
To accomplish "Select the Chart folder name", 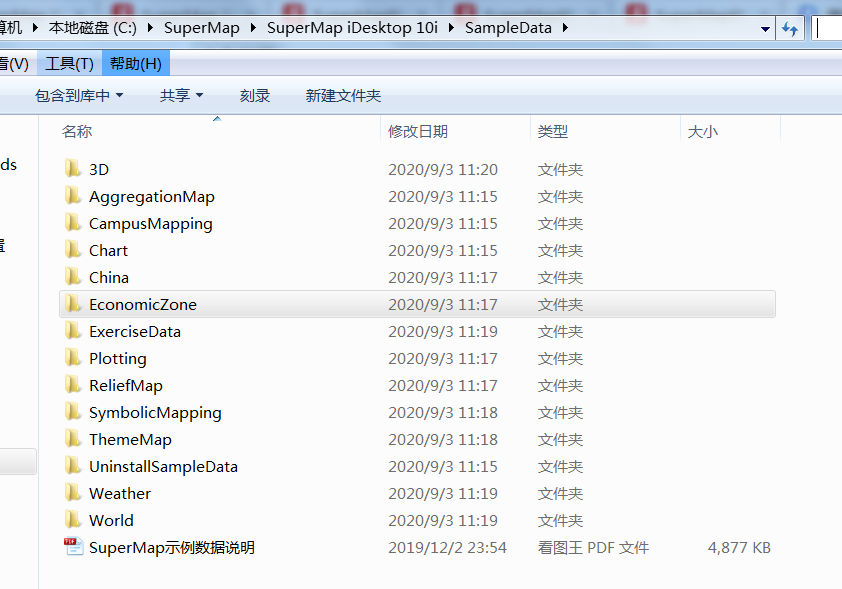I will 108,250.
